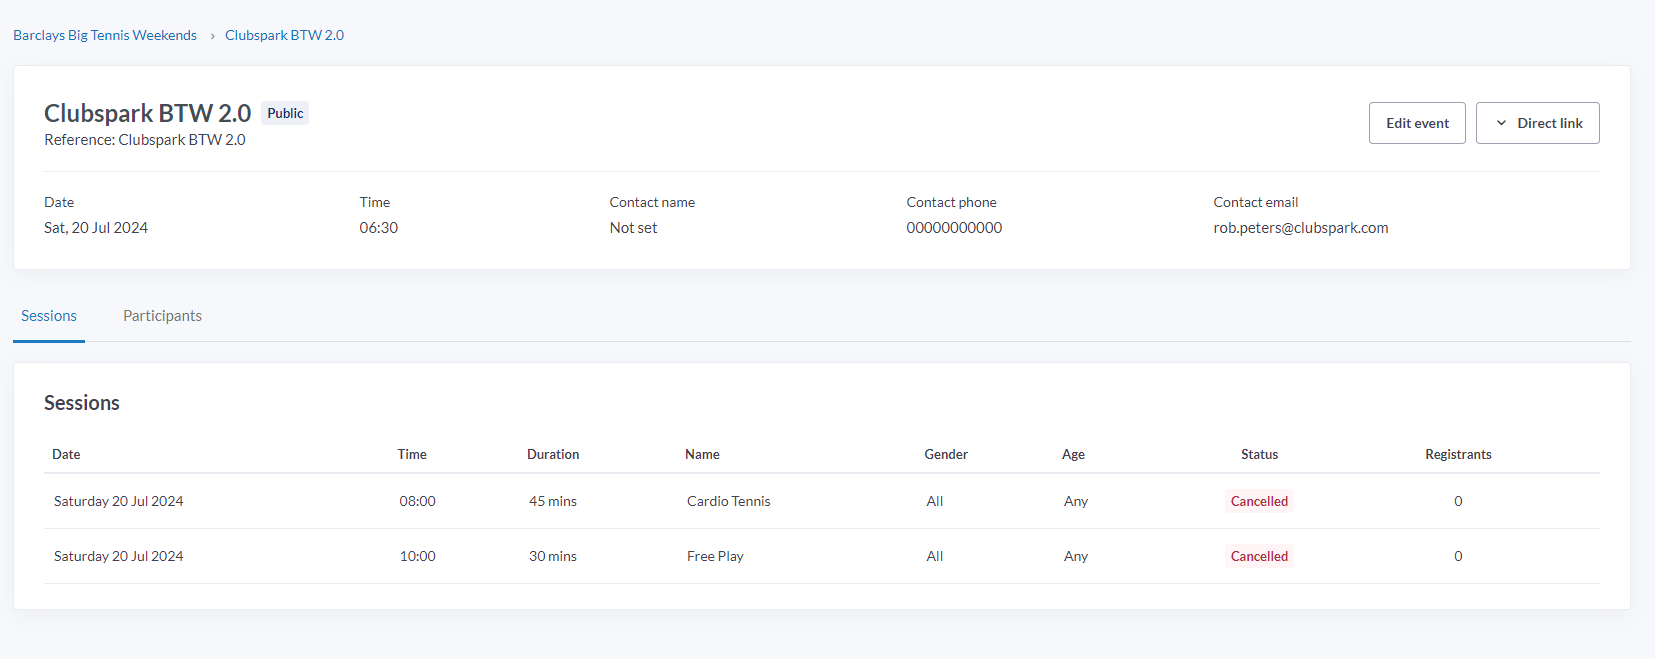This screenshot has width=1655, height=659.
Task: Click the Public badge next to title
Action: point(285,114)
